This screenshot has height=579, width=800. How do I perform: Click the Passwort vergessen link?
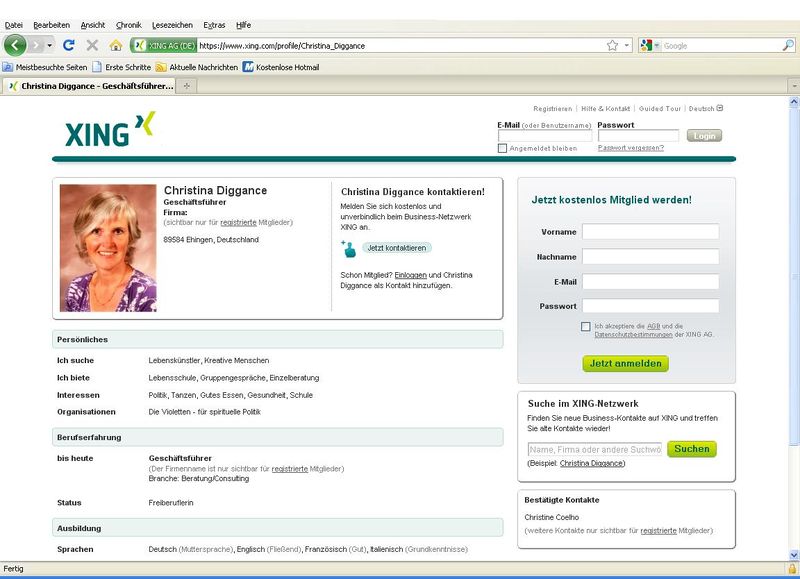click(x=630, y=148)
